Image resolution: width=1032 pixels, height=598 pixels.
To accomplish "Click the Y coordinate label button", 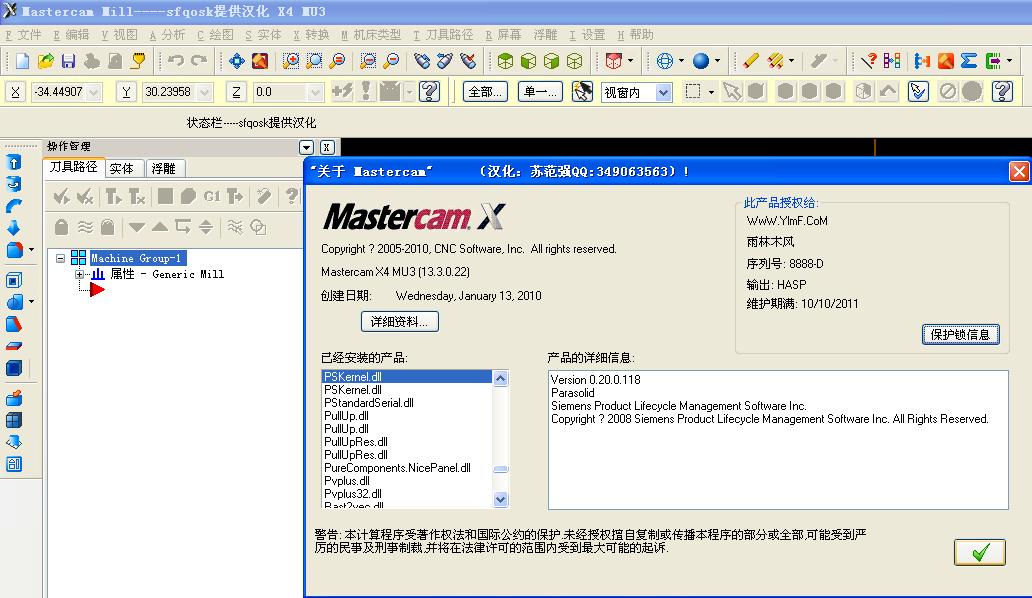I will point(126,92).
